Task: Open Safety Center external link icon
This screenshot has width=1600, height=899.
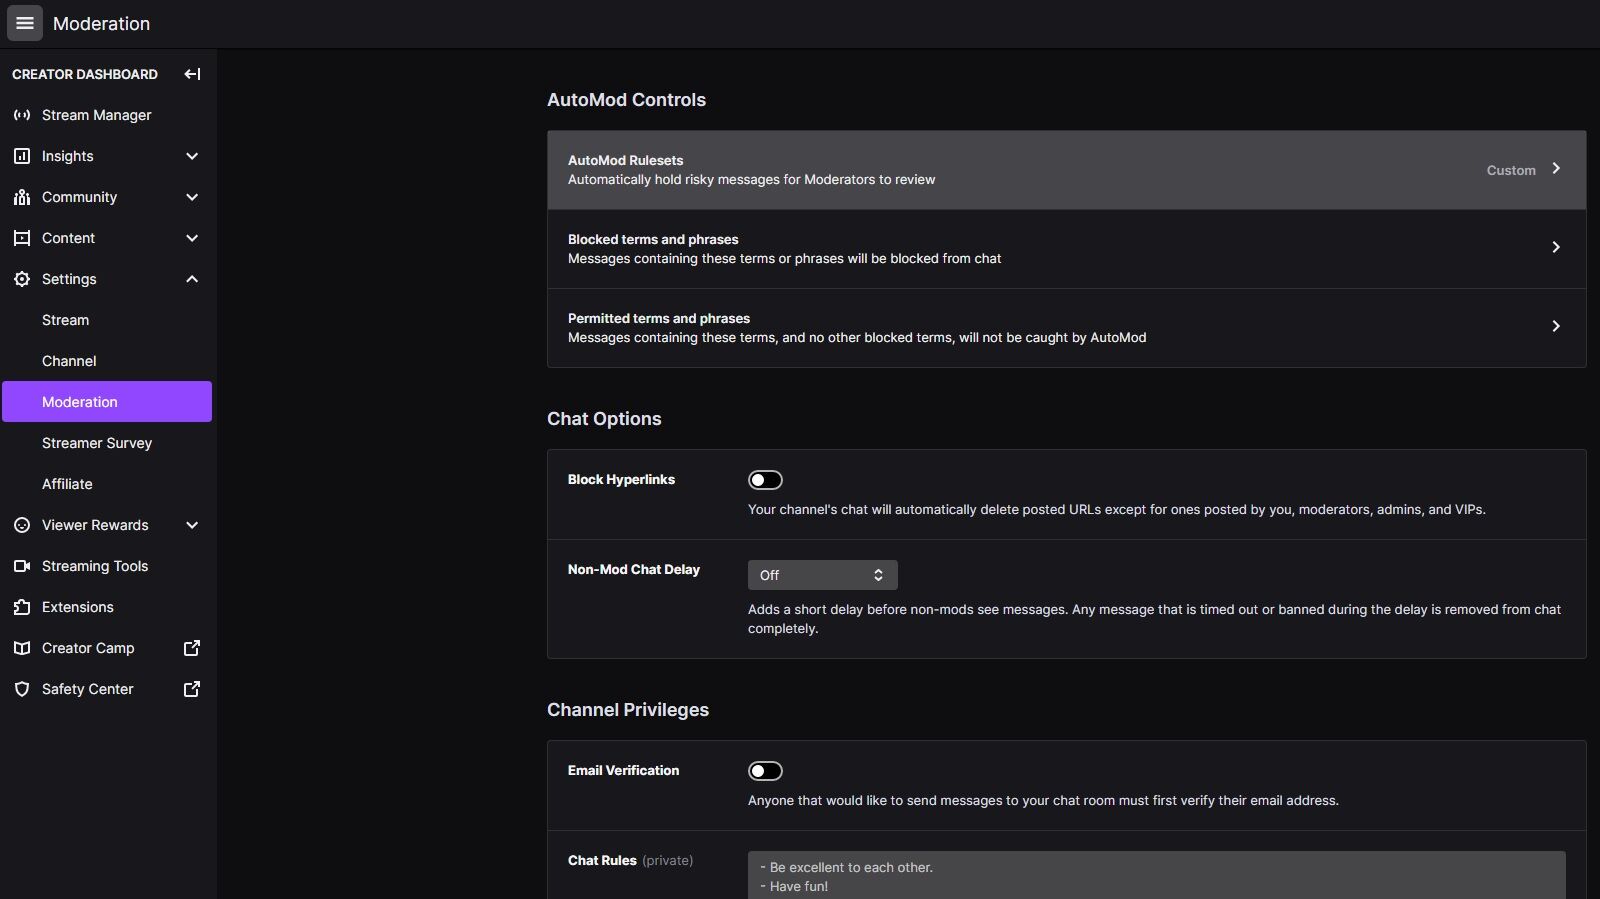Action: click(x=192, y=689)
